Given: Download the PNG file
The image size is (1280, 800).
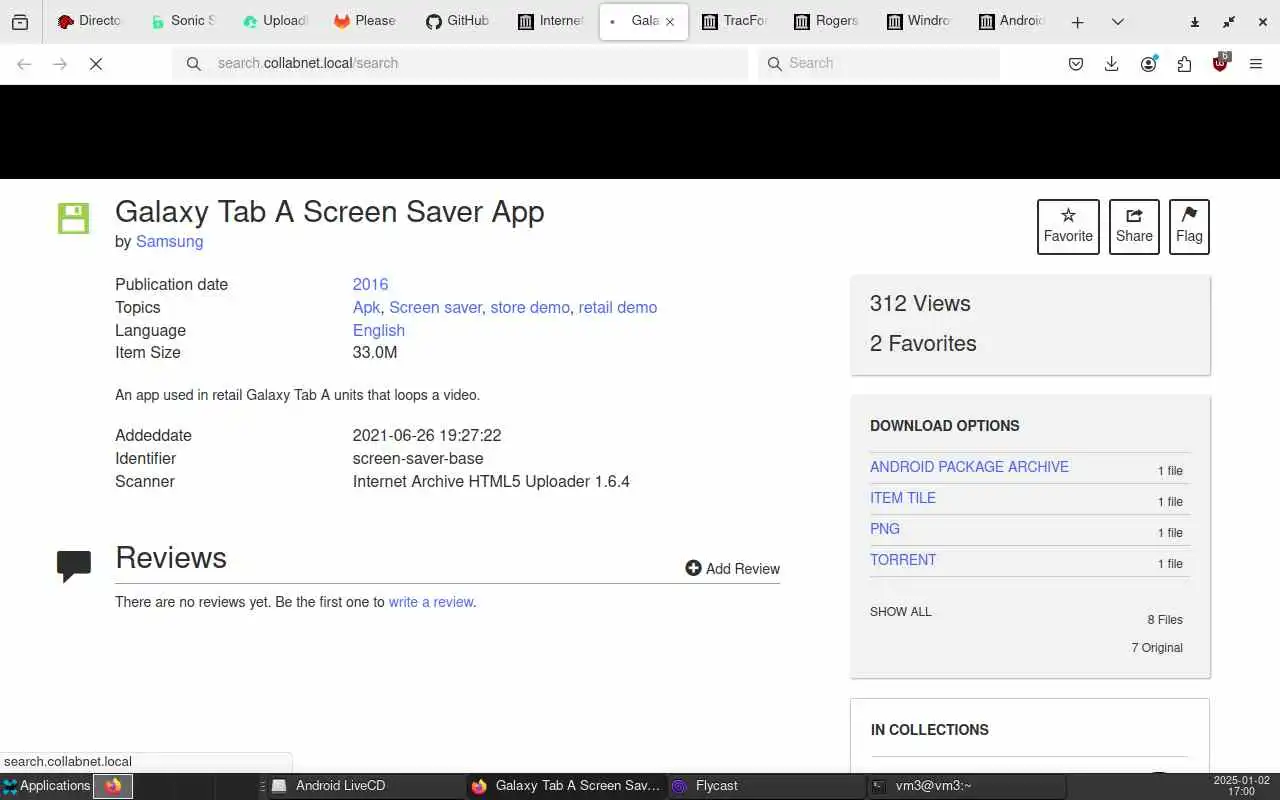Looking at the screenshot, I should [885, 529].
